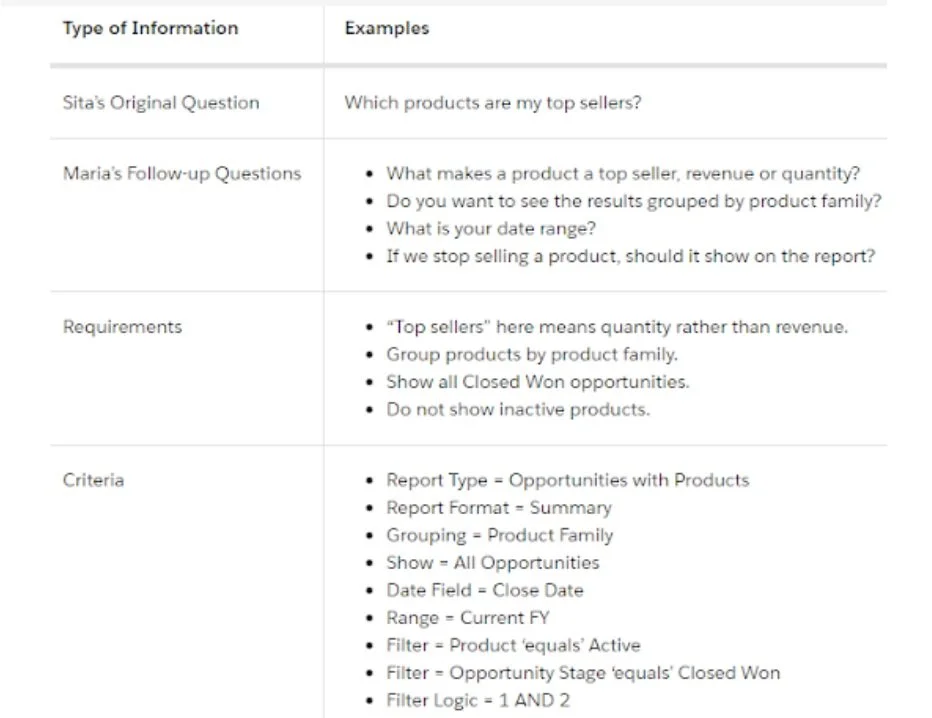Click the 'Examples' column header
Viewport: 932px width, 718px height.
pyautogui.click(x=386, y=28)
